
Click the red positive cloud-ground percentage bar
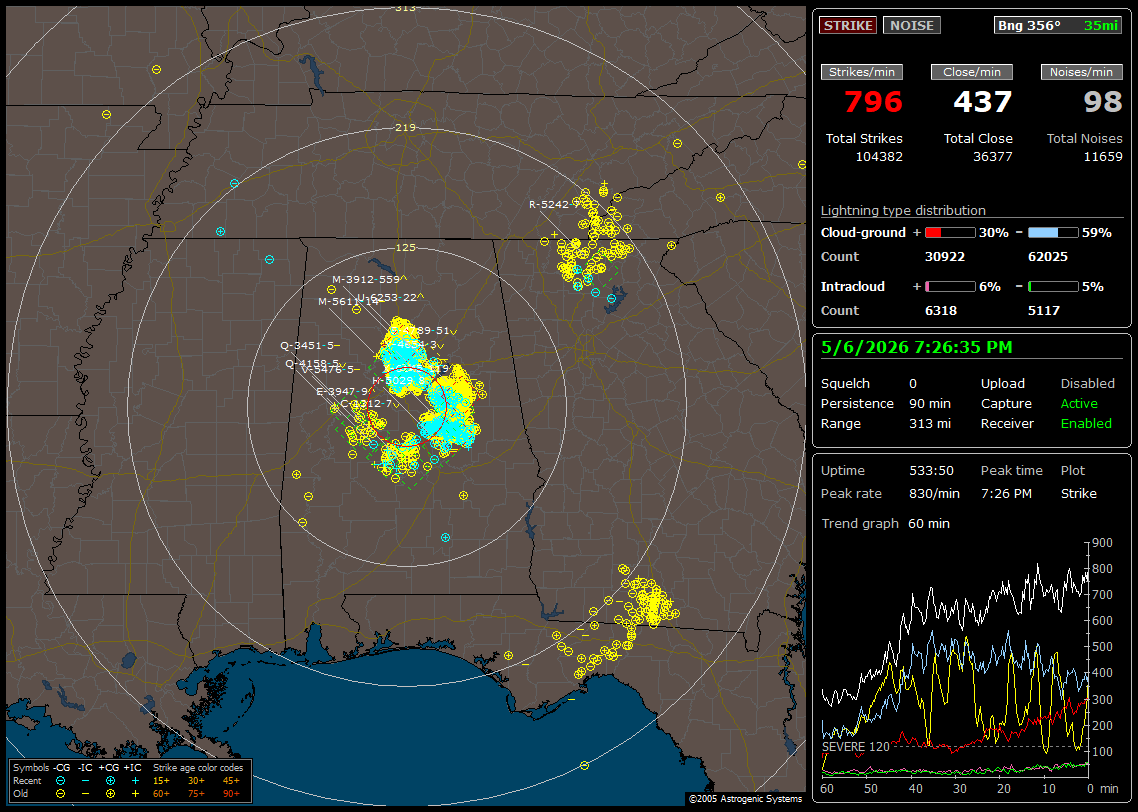click(950, 233)
